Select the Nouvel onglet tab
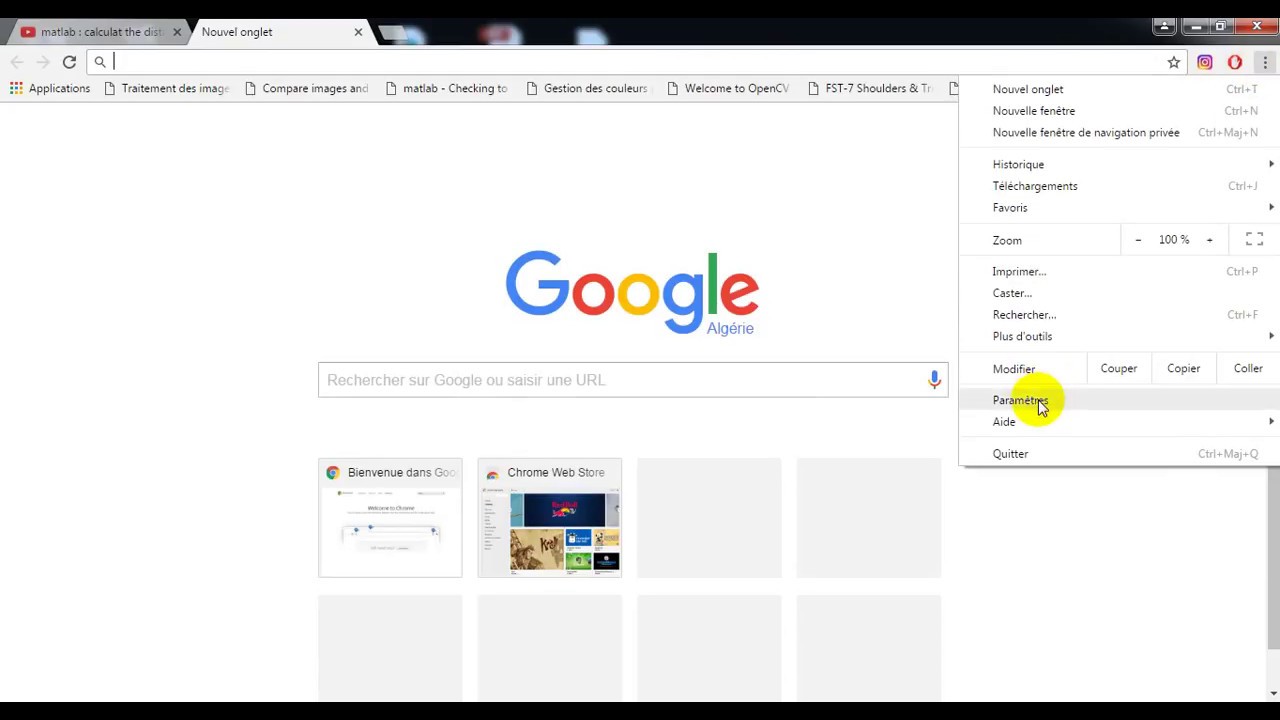 (x=280, y=32)
